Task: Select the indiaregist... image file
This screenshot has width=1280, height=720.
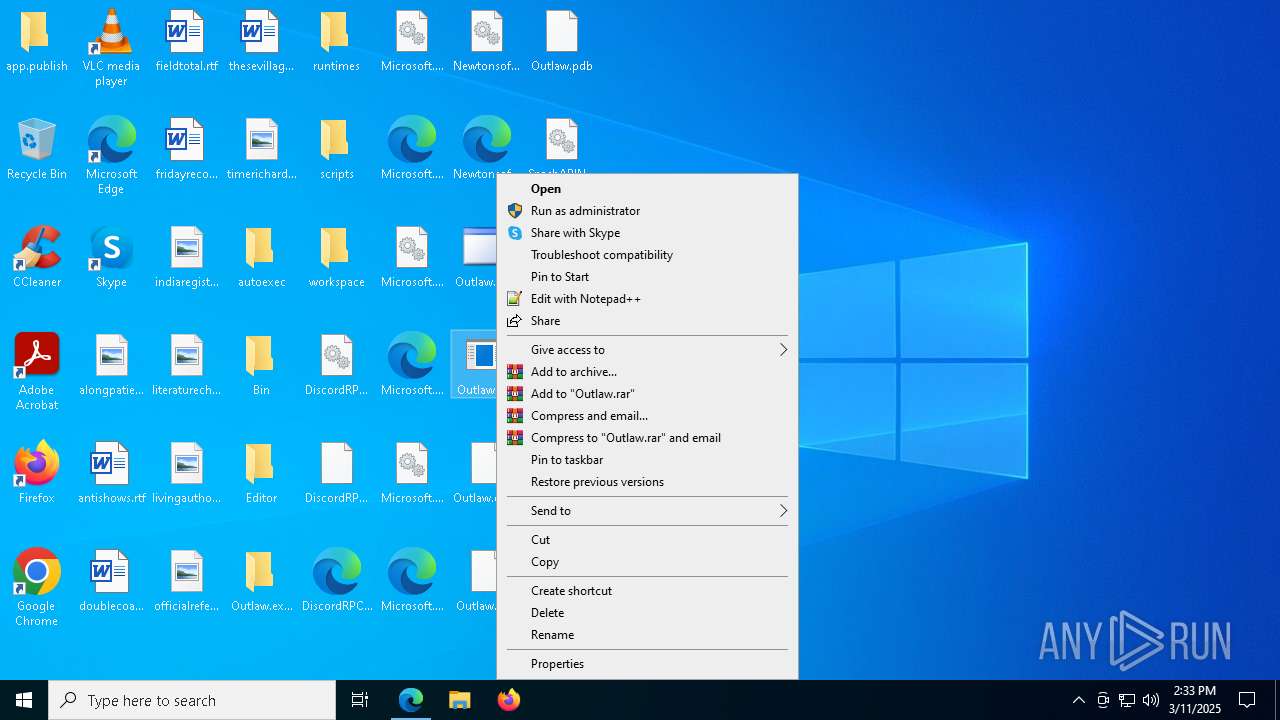Action: pos(186,248)
